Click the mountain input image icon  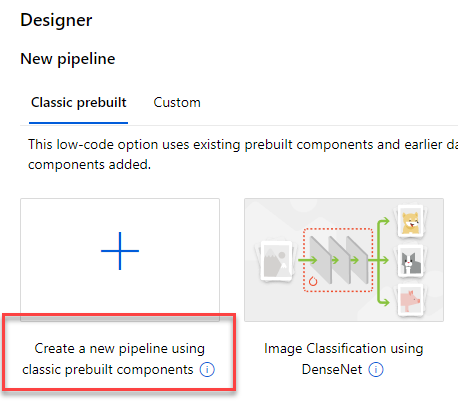pyautogui.click(x=277, y=261)
